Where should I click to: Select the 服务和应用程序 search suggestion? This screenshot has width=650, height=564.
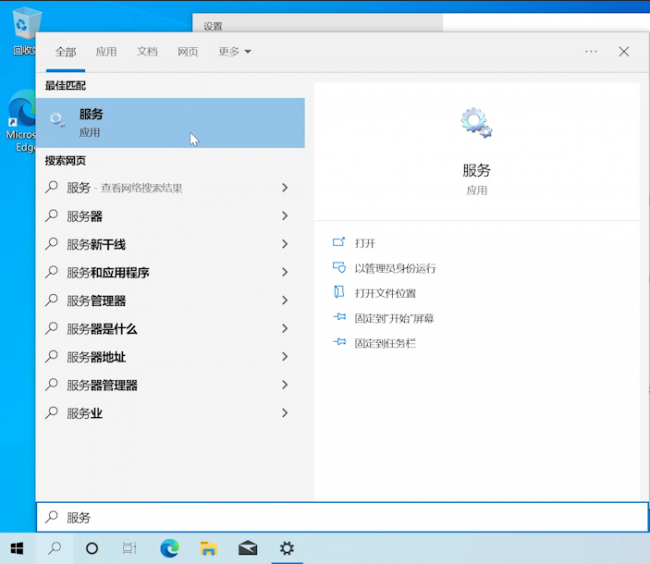(x=170, y=272)
